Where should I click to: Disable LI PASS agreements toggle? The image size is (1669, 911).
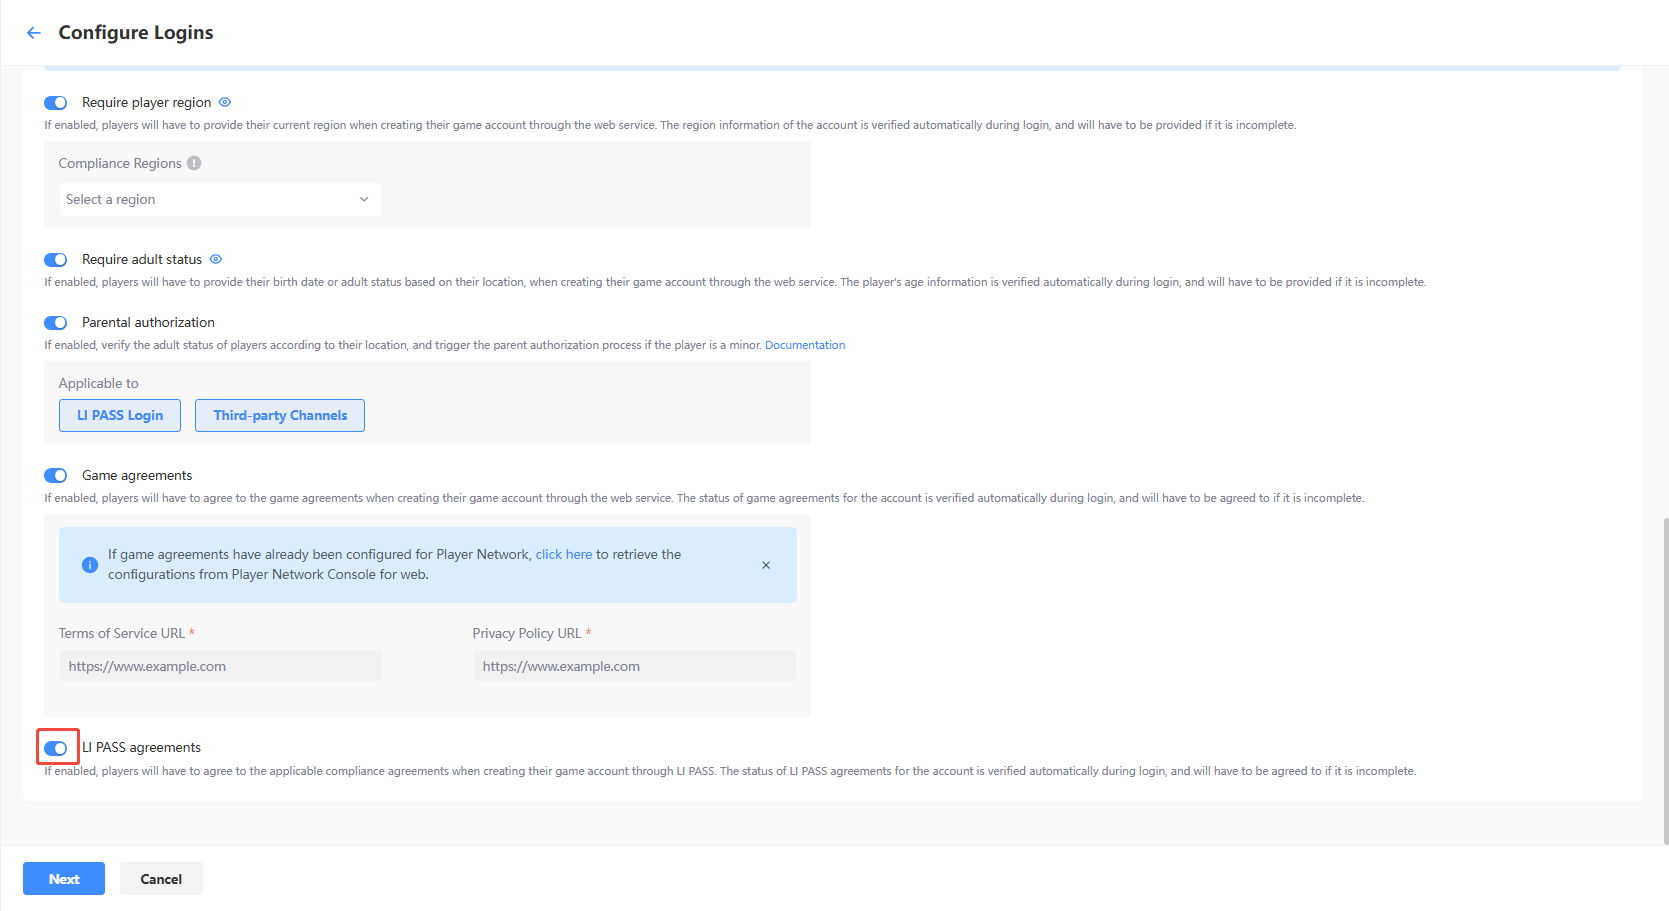pos(56,748)
